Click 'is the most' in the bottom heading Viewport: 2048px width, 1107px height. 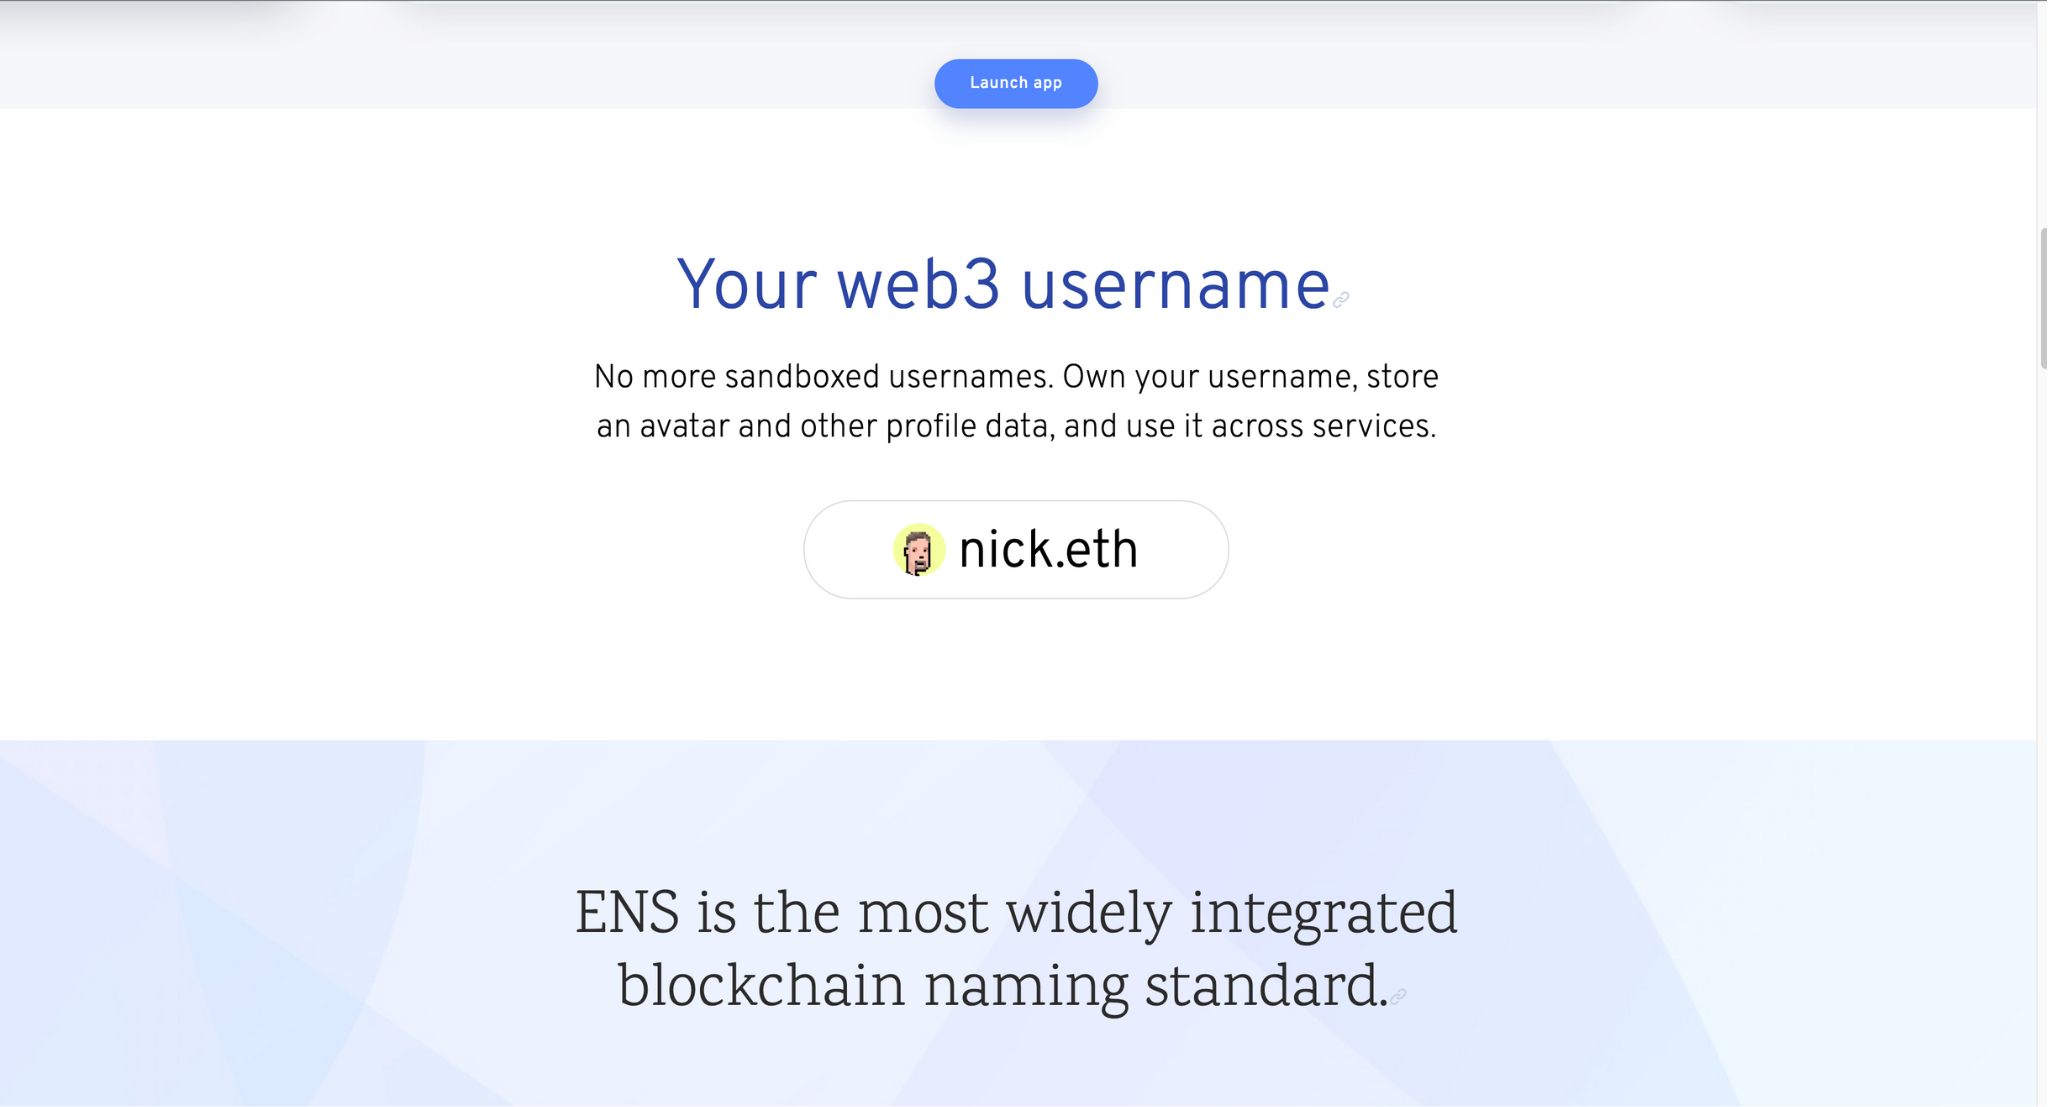pos(842,914)
